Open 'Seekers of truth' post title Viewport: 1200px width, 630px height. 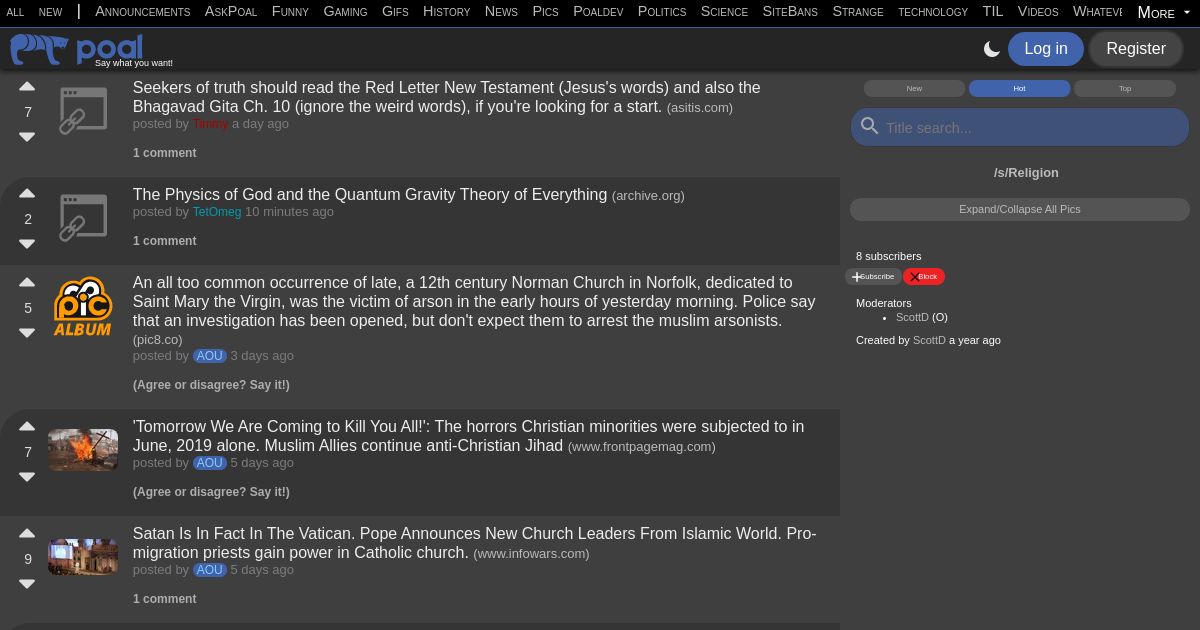click(x=447, y=97)
